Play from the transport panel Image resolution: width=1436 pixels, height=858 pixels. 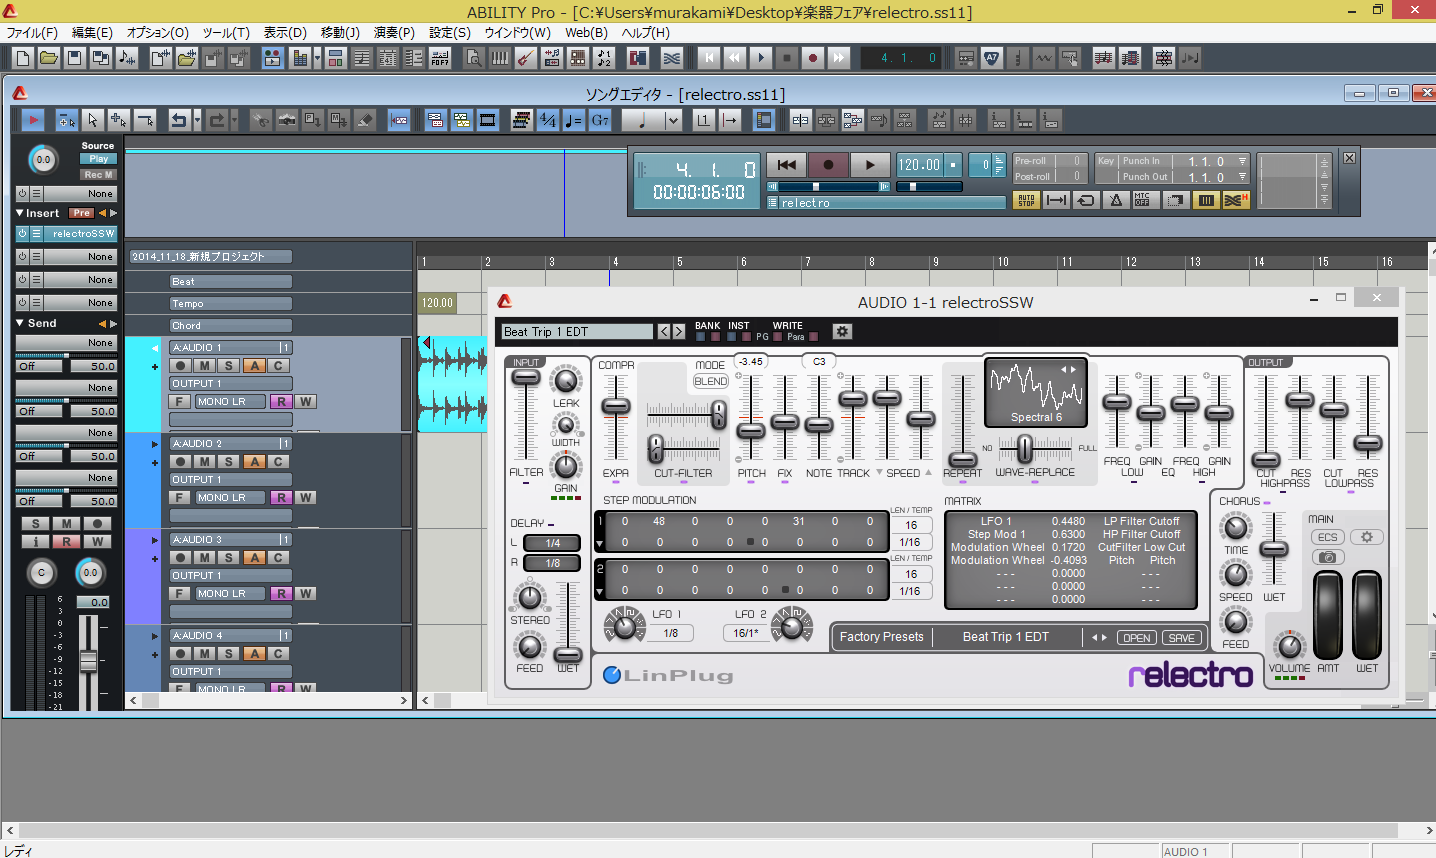point(870,165)
